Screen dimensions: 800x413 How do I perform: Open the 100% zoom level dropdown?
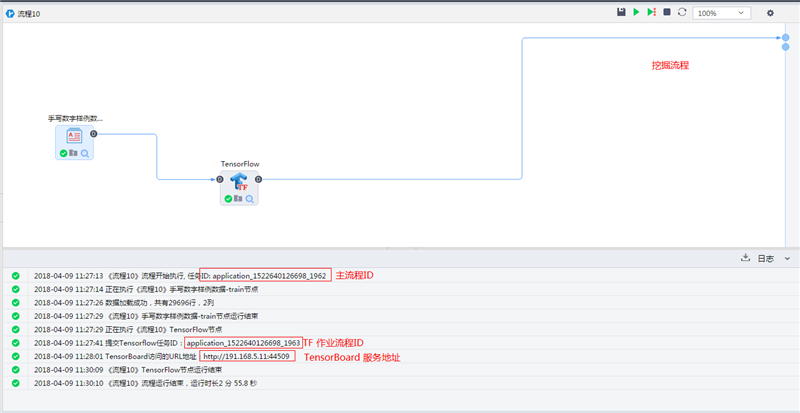click(723, 13)
